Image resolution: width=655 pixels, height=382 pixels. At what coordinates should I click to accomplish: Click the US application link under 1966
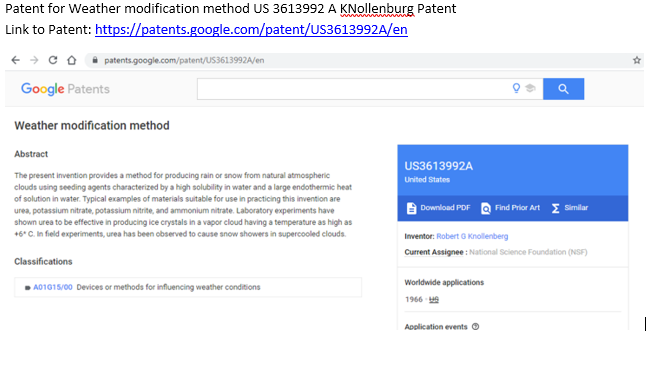434,299
